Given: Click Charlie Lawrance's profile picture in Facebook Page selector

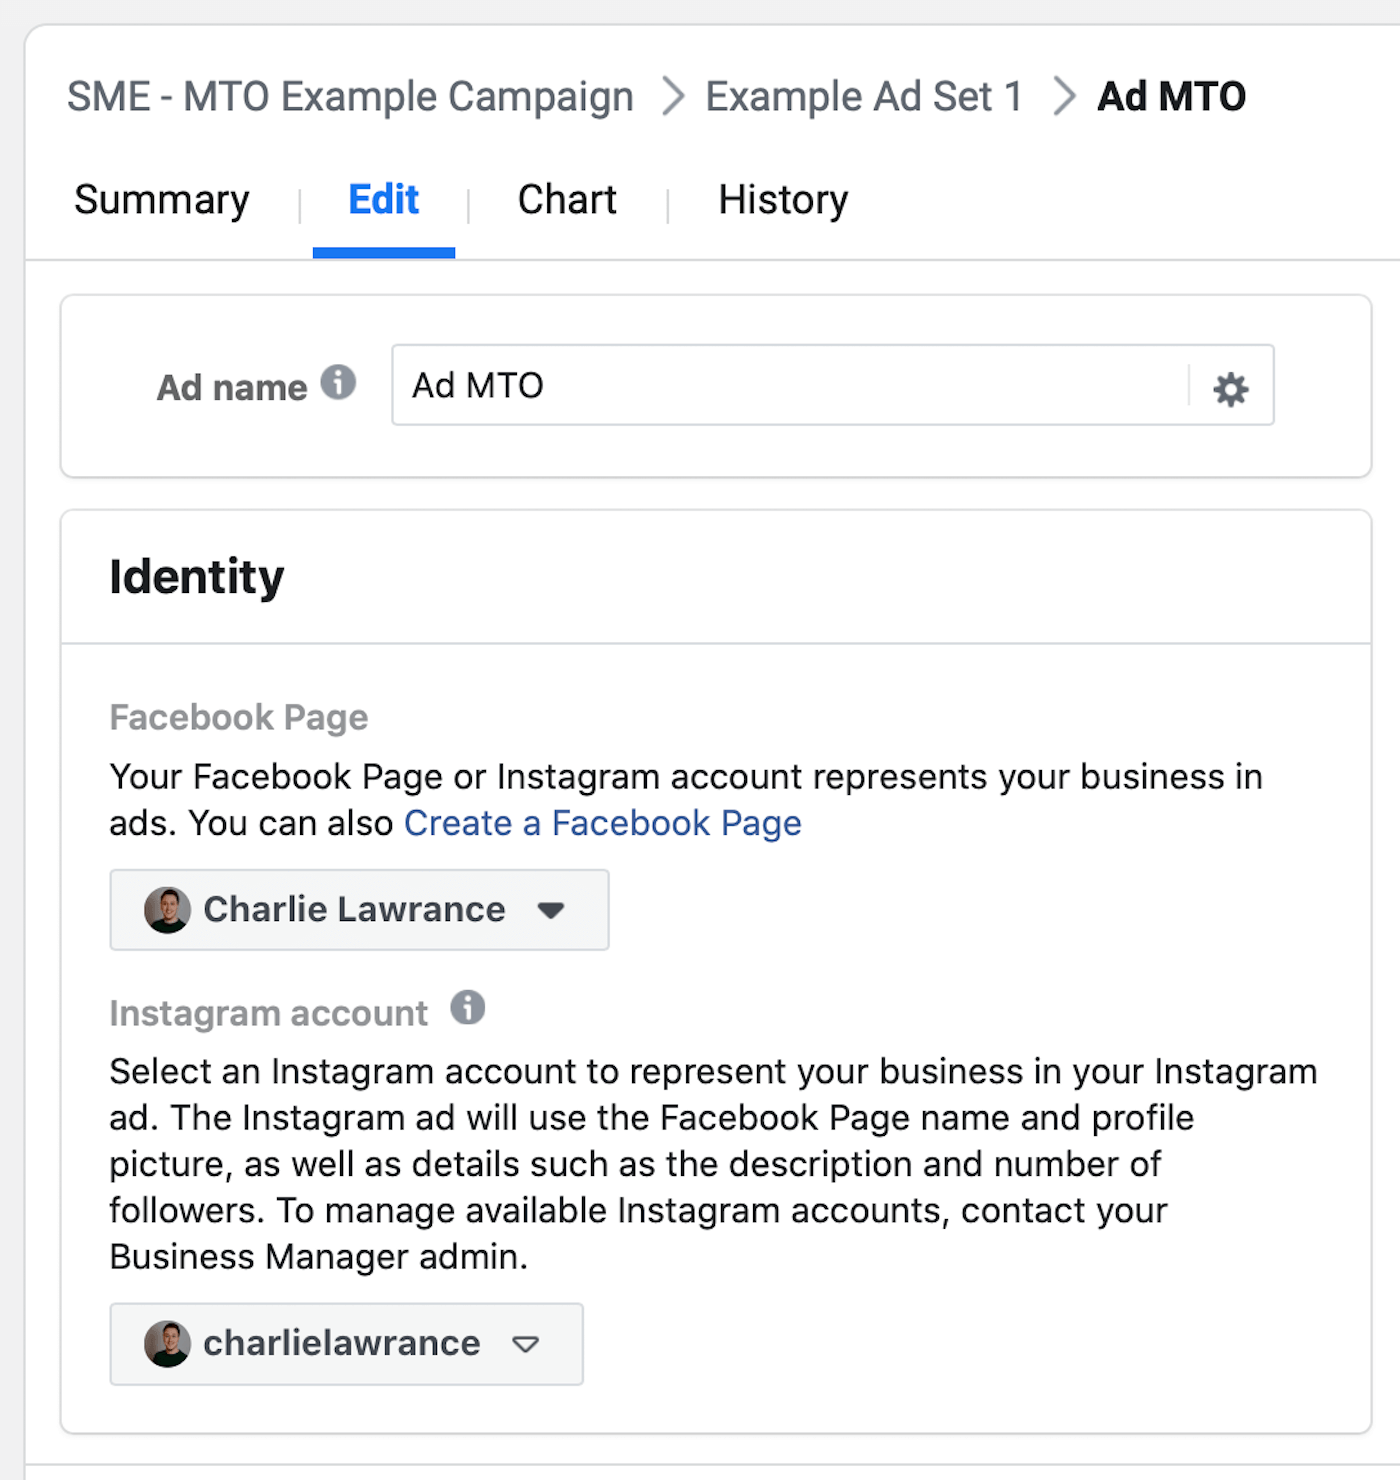Looking at the screenshot, I should 168,910.
